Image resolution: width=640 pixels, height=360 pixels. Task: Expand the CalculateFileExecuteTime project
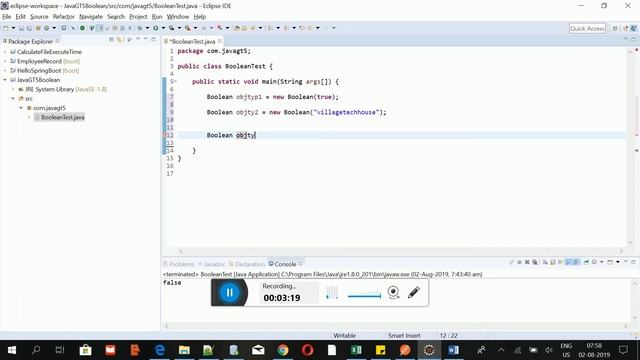[5, 52]
